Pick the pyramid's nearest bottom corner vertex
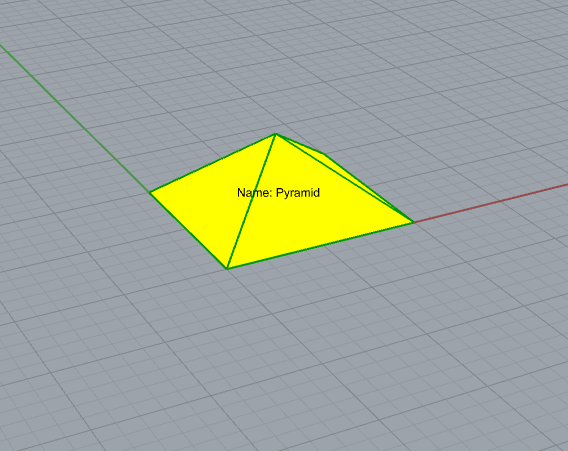 click(x=227, y=268)
